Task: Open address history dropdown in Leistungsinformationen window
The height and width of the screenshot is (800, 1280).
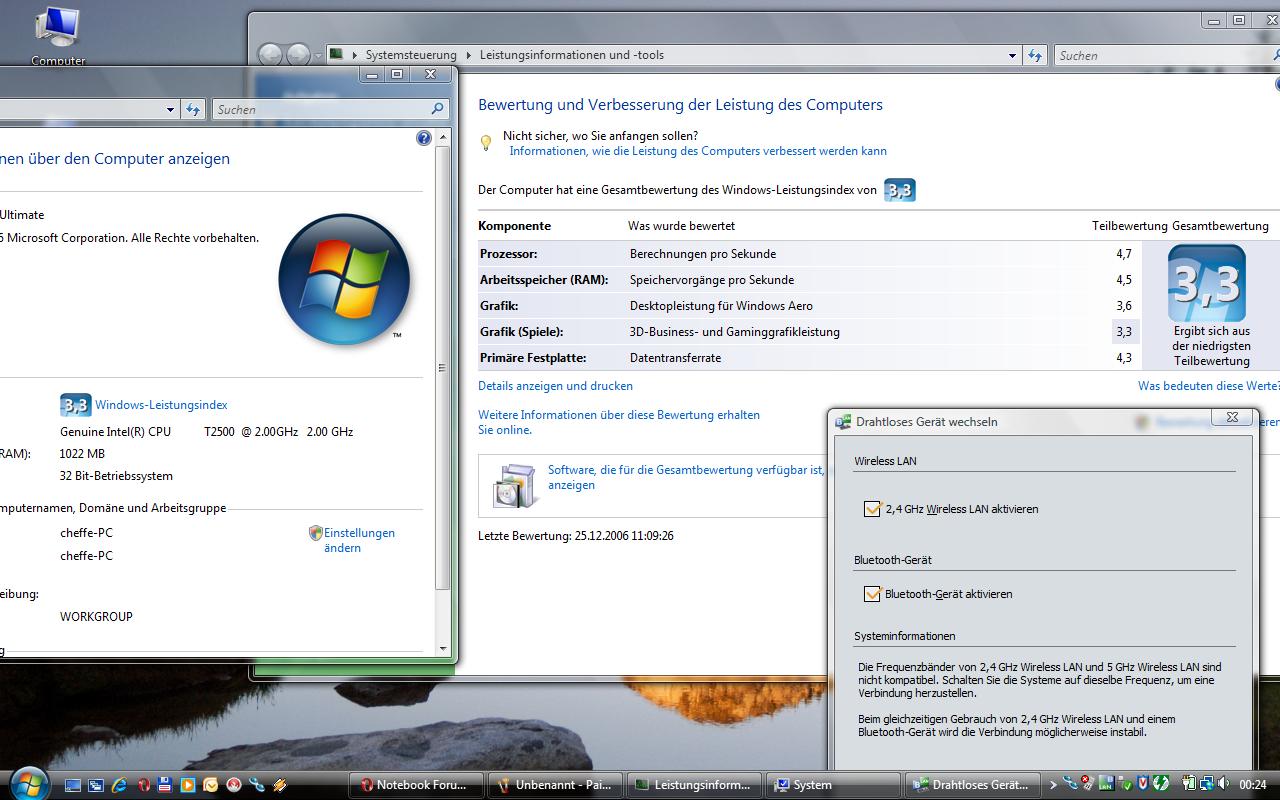Action: (x=1012, y=55)
